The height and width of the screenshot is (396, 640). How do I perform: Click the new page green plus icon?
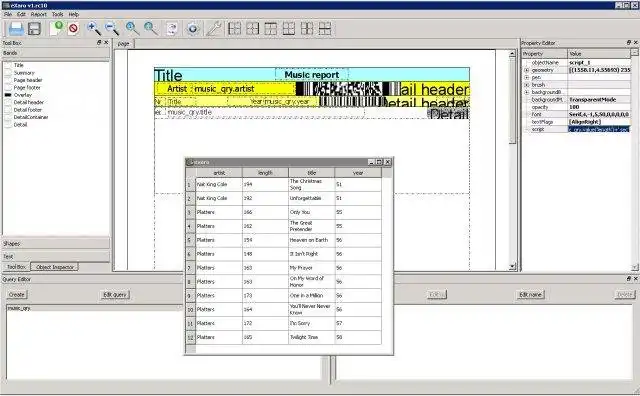pos(56,29)
